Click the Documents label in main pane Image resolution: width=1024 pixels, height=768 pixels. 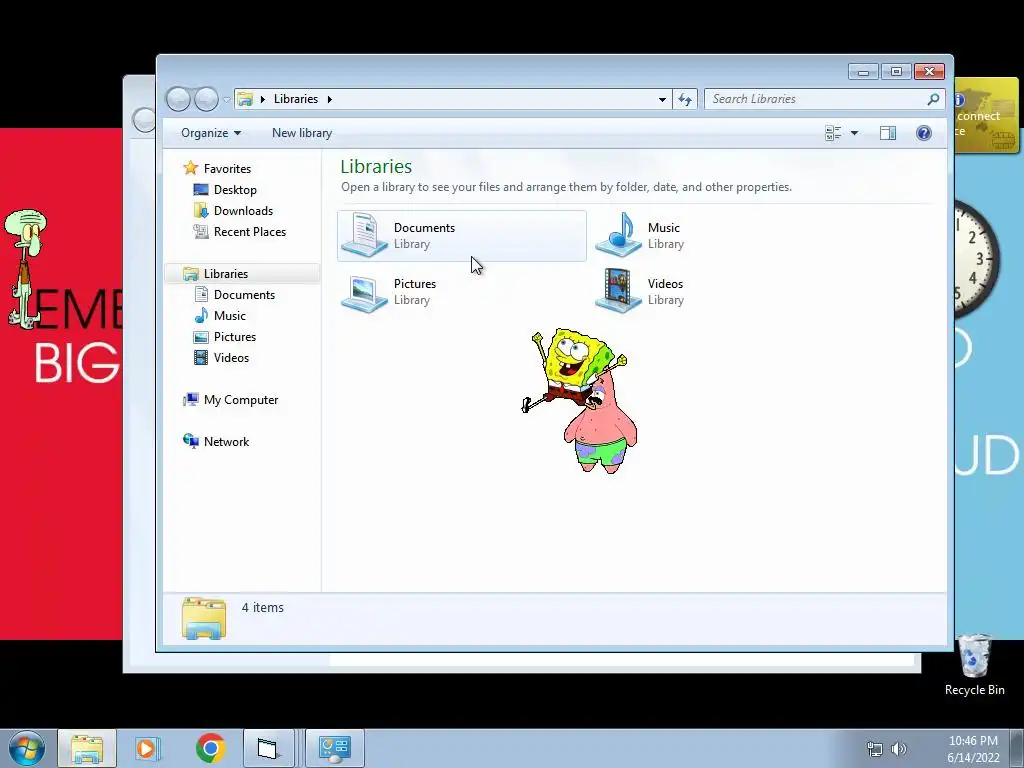point(424,228)
